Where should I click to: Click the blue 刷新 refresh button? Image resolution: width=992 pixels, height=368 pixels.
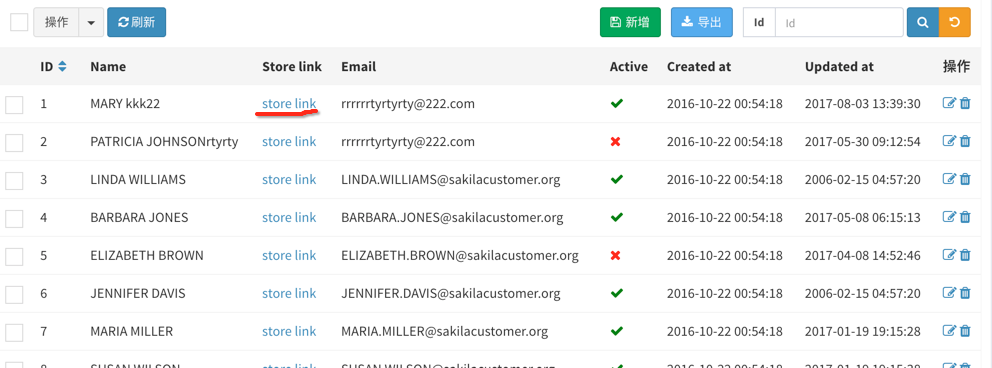coord(137,22)
